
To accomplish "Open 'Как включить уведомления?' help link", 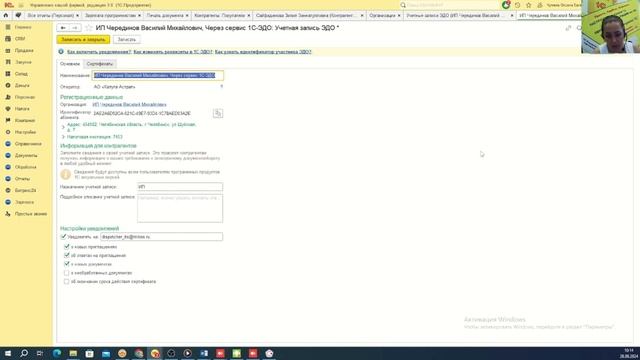I will pyautogui.click(x=99, y=52).
